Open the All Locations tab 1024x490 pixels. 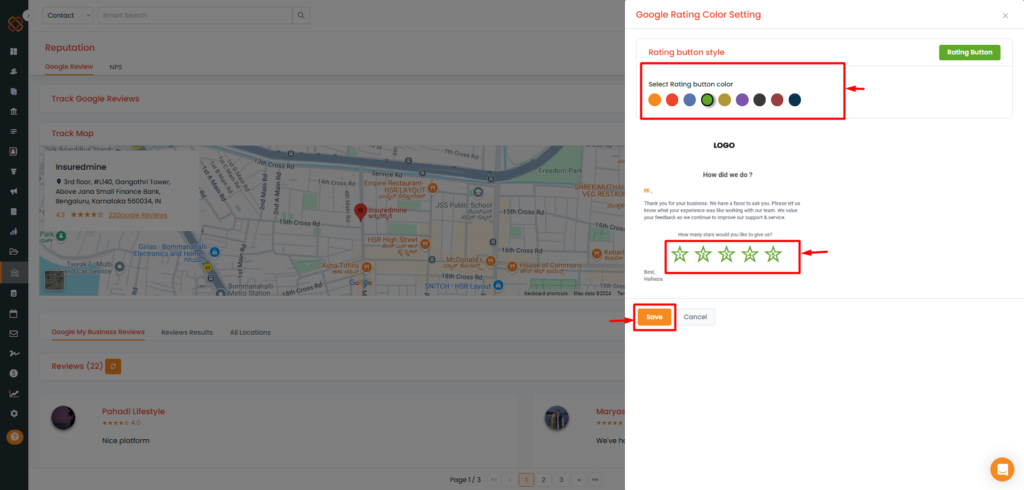[250, 332]
